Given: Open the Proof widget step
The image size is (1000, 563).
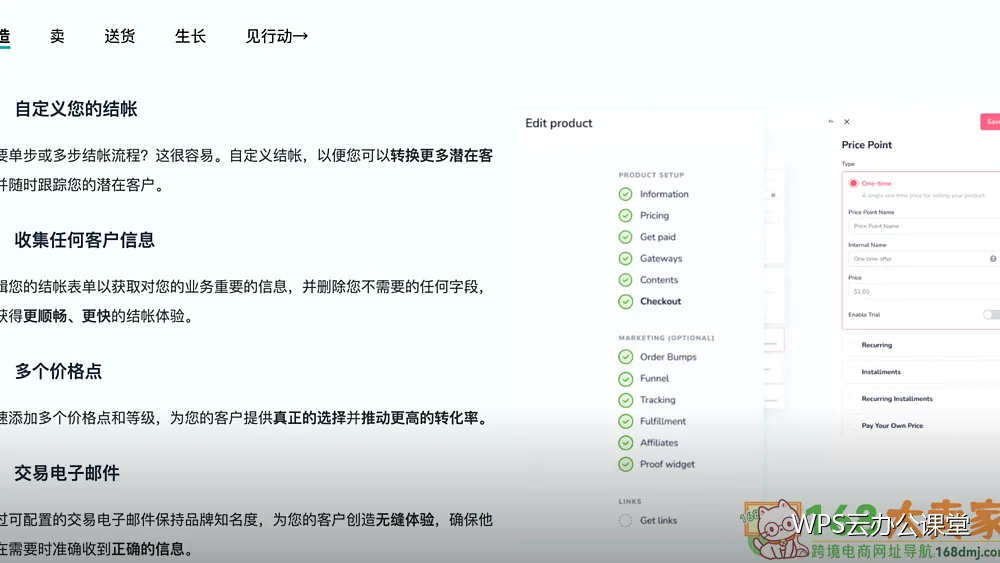Looking at the screenshot, I should point(667,464).
